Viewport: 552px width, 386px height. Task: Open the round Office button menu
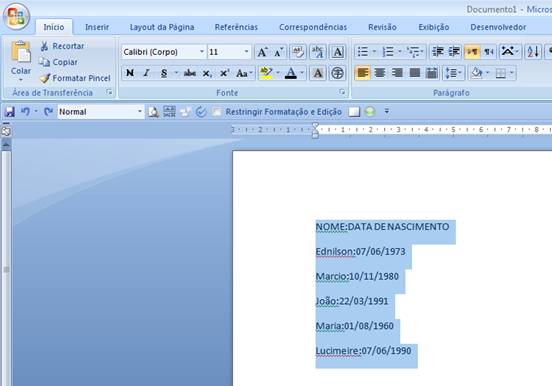pos(16,16)
